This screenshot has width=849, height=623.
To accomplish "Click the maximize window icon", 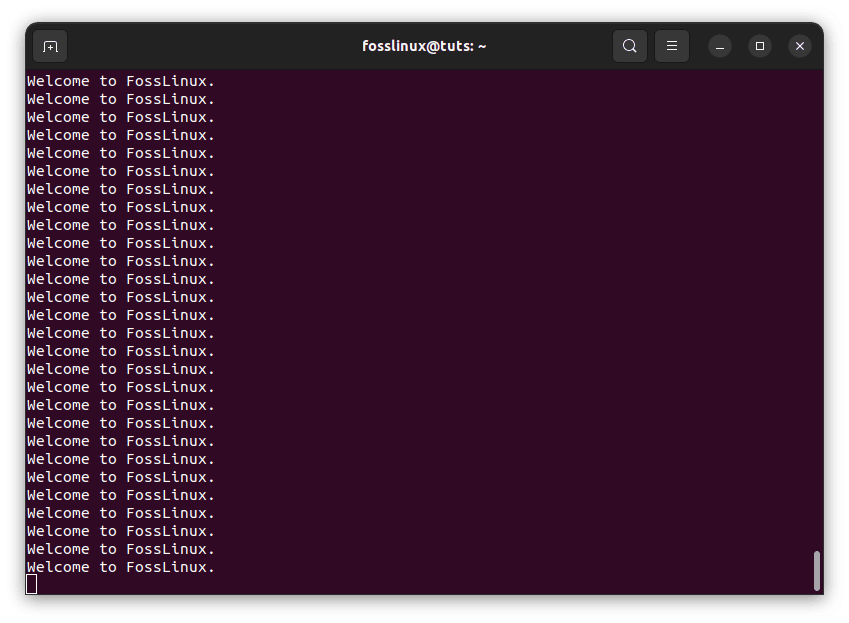I will [760, 46].
